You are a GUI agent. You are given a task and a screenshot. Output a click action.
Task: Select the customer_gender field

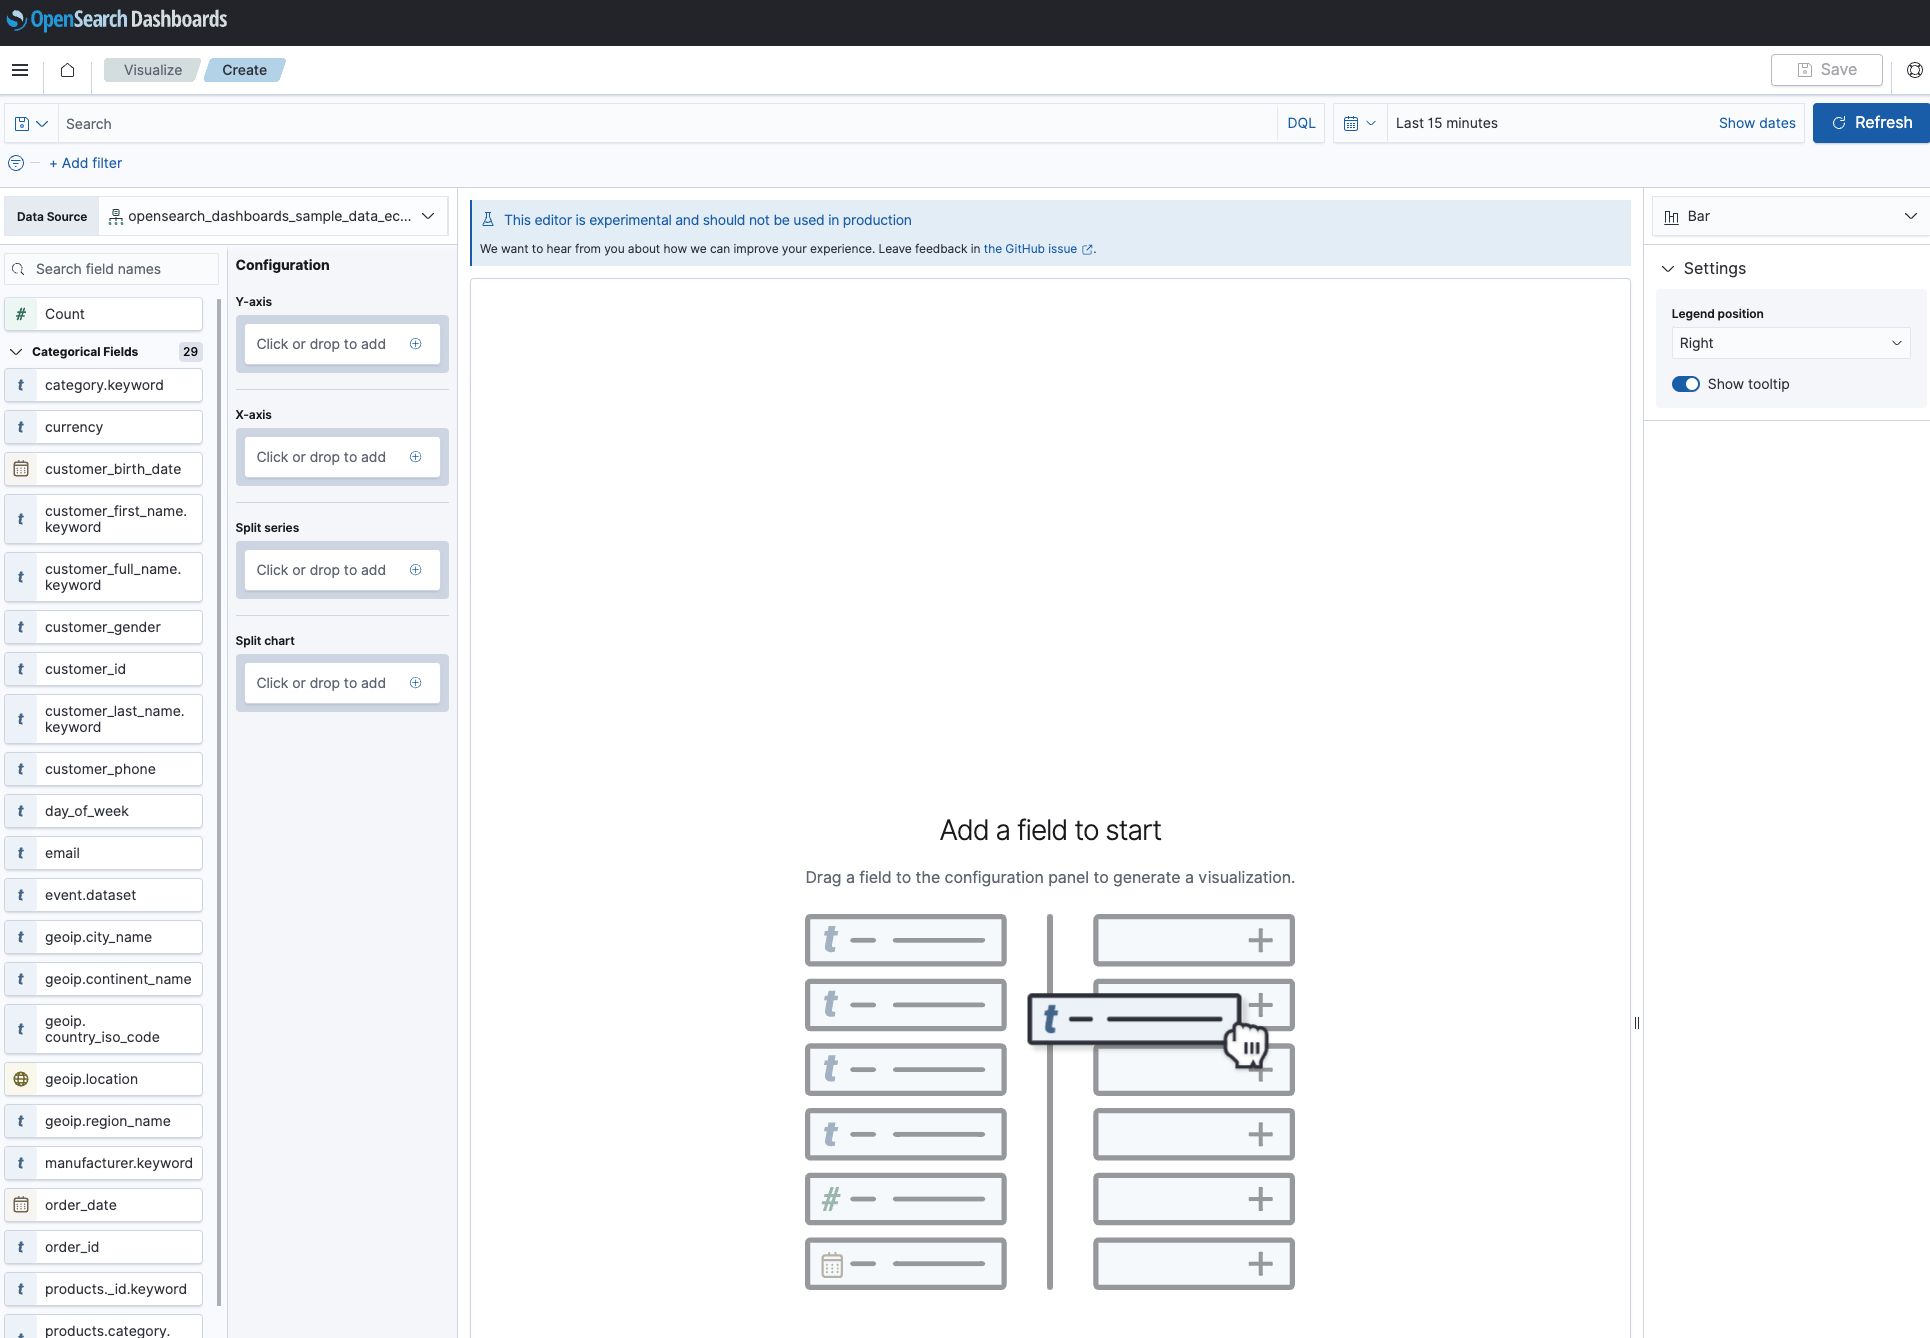coord(104,627)
